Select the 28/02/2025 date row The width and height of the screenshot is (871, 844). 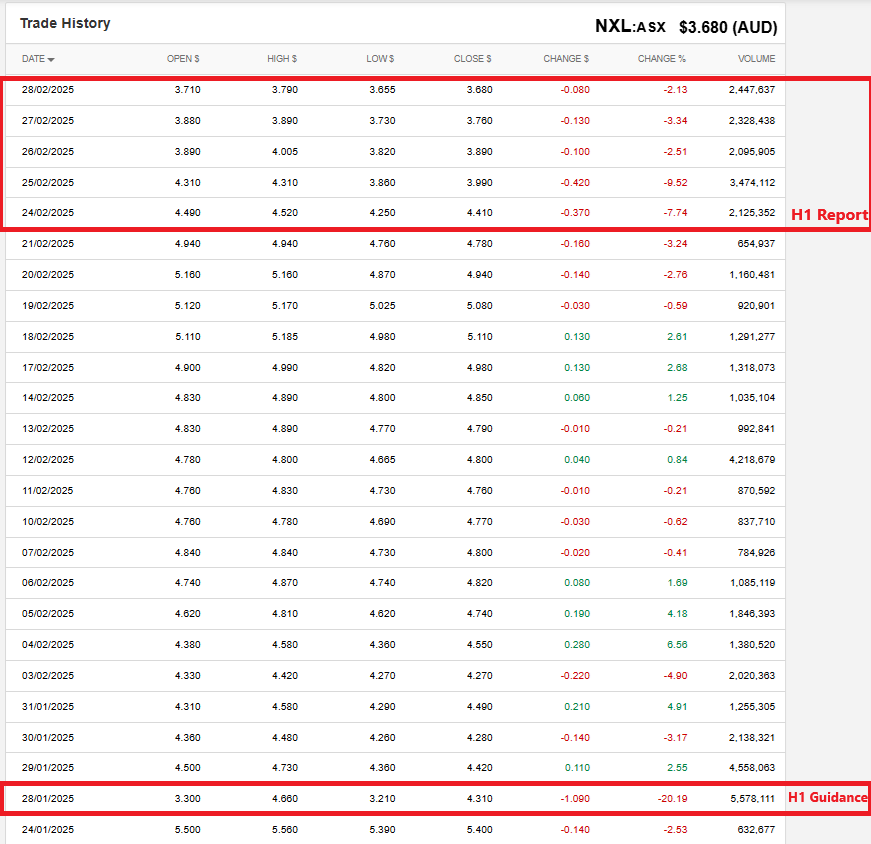click(x=48, y=90)
